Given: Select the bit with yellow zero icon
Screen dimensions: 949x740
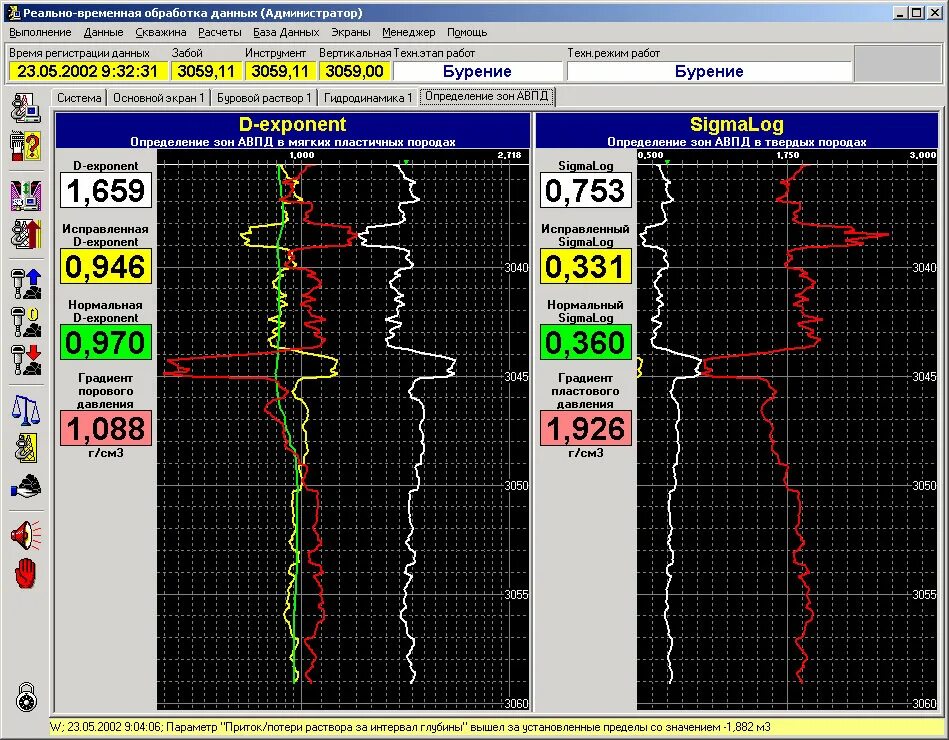Looking at the screenshot, I should coord(25,322).
